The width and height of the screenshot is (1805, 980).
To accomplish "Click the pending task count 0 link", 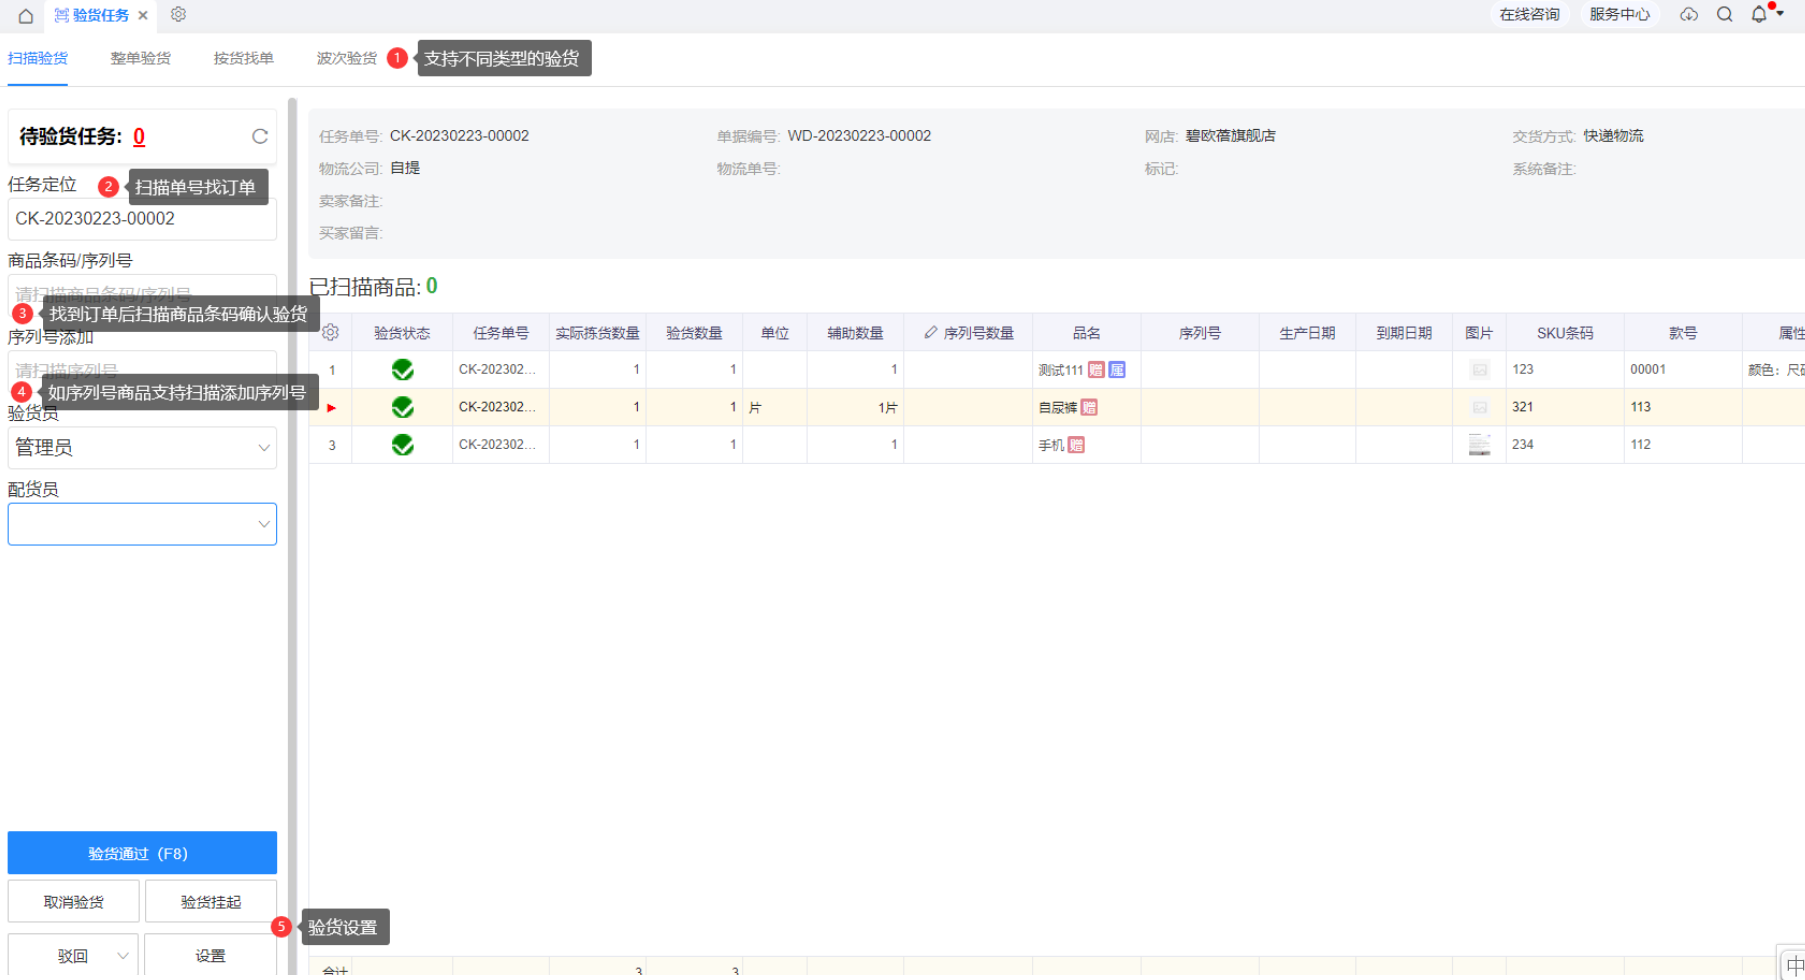I will point(139,136).
